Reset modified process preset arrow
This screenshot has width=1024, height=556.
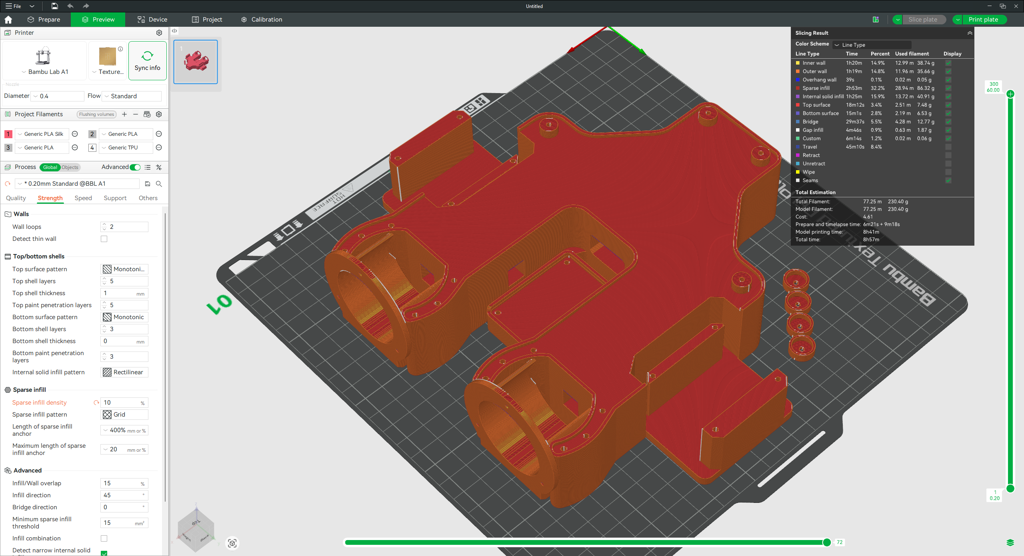tap(8, 184)
